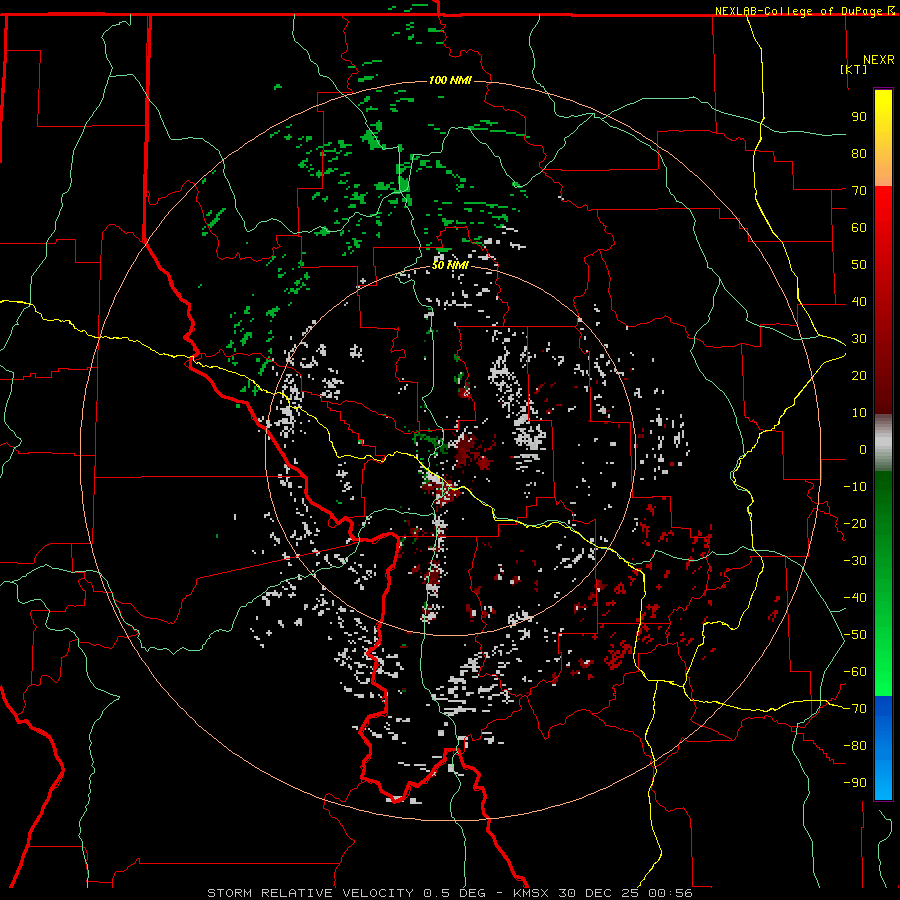Click the 100 NMI range ring label
Viewport: 900px width, 900px height.
coord(449,80)
